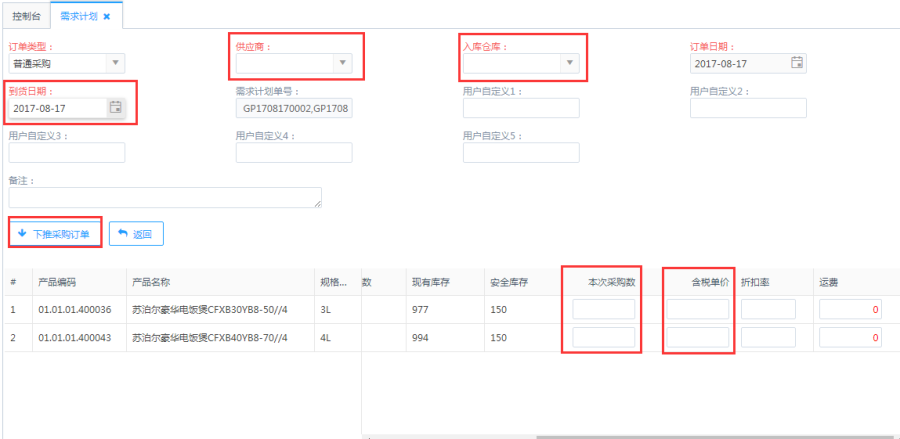
Task: Click the 用户自定义1 input field
Action: pos(521,108)
